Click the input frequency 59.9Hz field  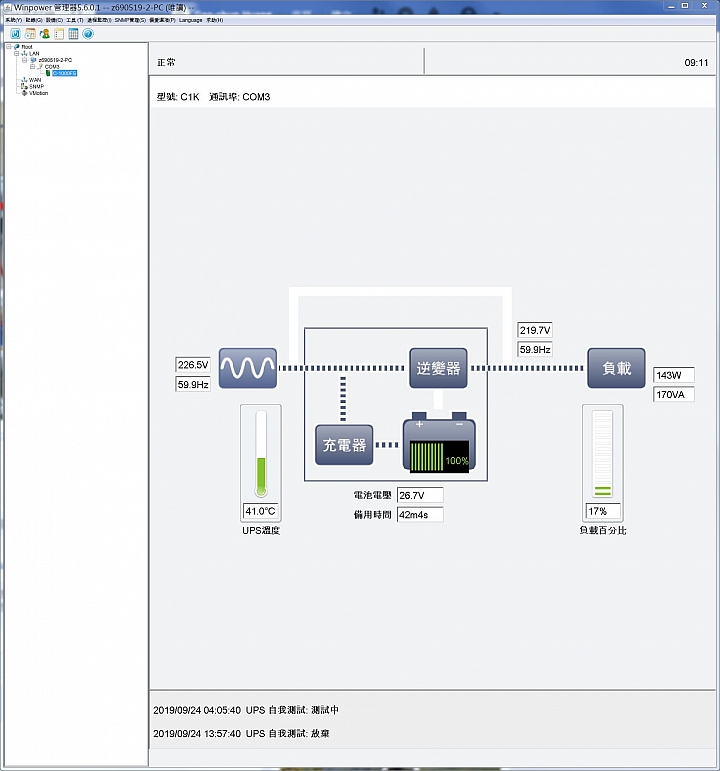pos(193,385)
